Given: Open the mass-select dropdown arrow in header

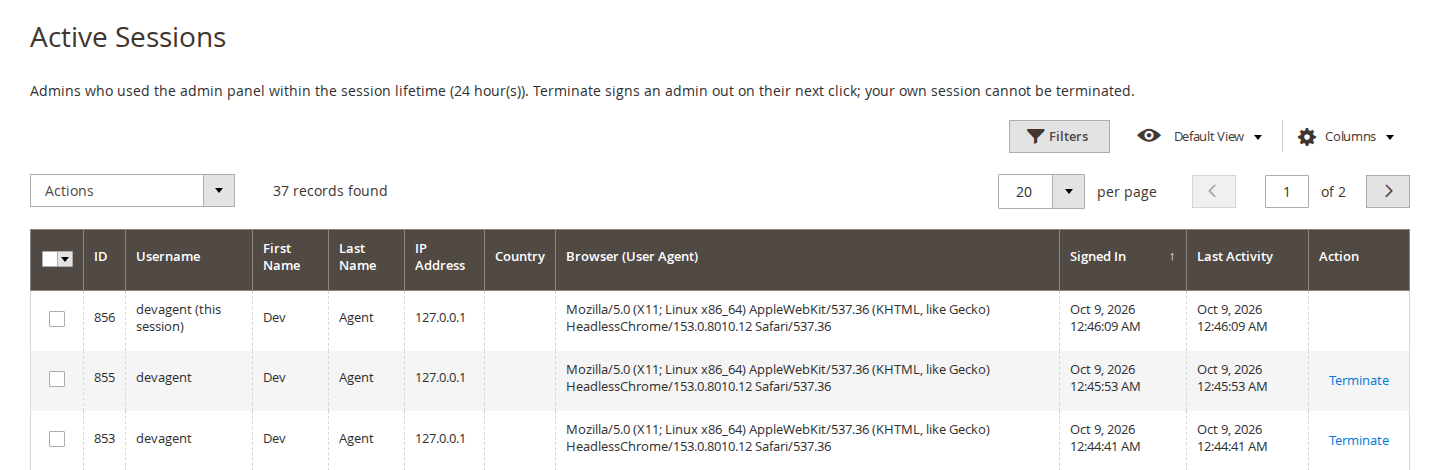Looking at the screenshot, I should click(66, 258).
